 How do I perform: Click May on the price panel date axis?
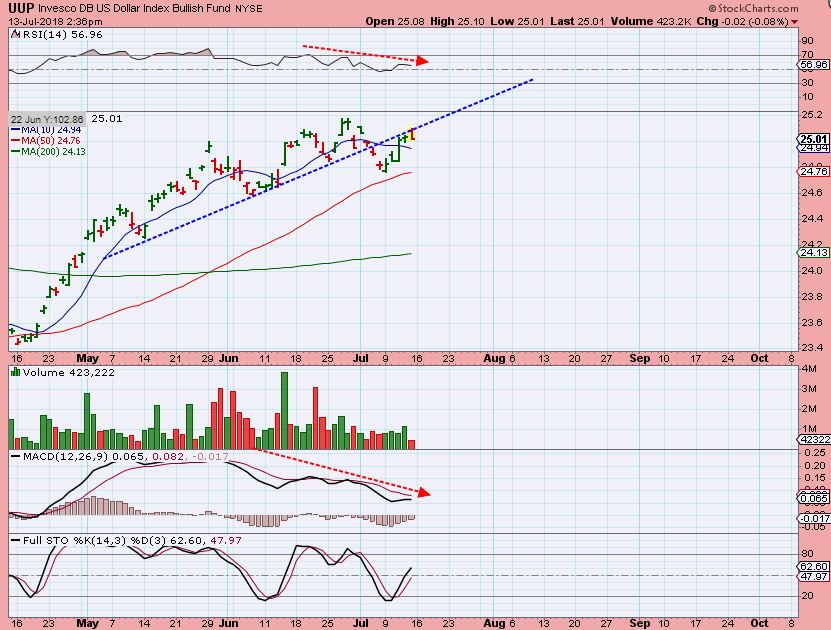(88, 359)
